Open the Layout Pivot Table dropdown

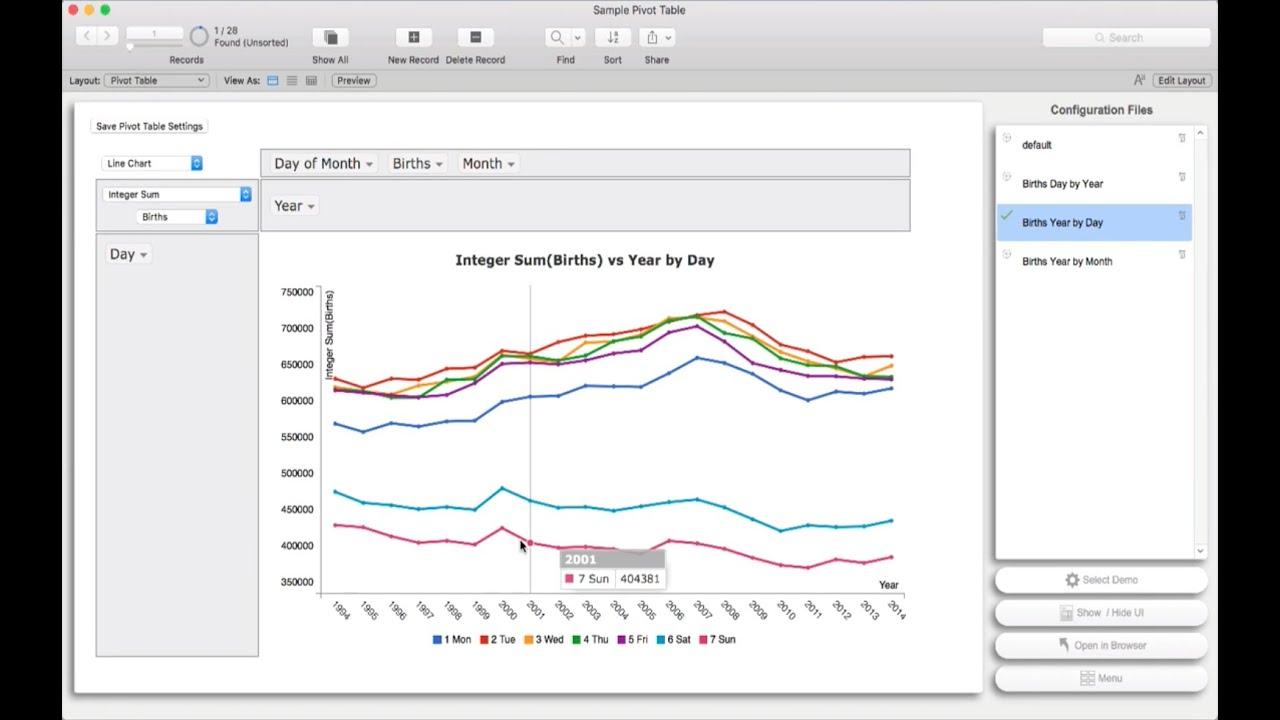pyautogui.click(x=155, y=80)
